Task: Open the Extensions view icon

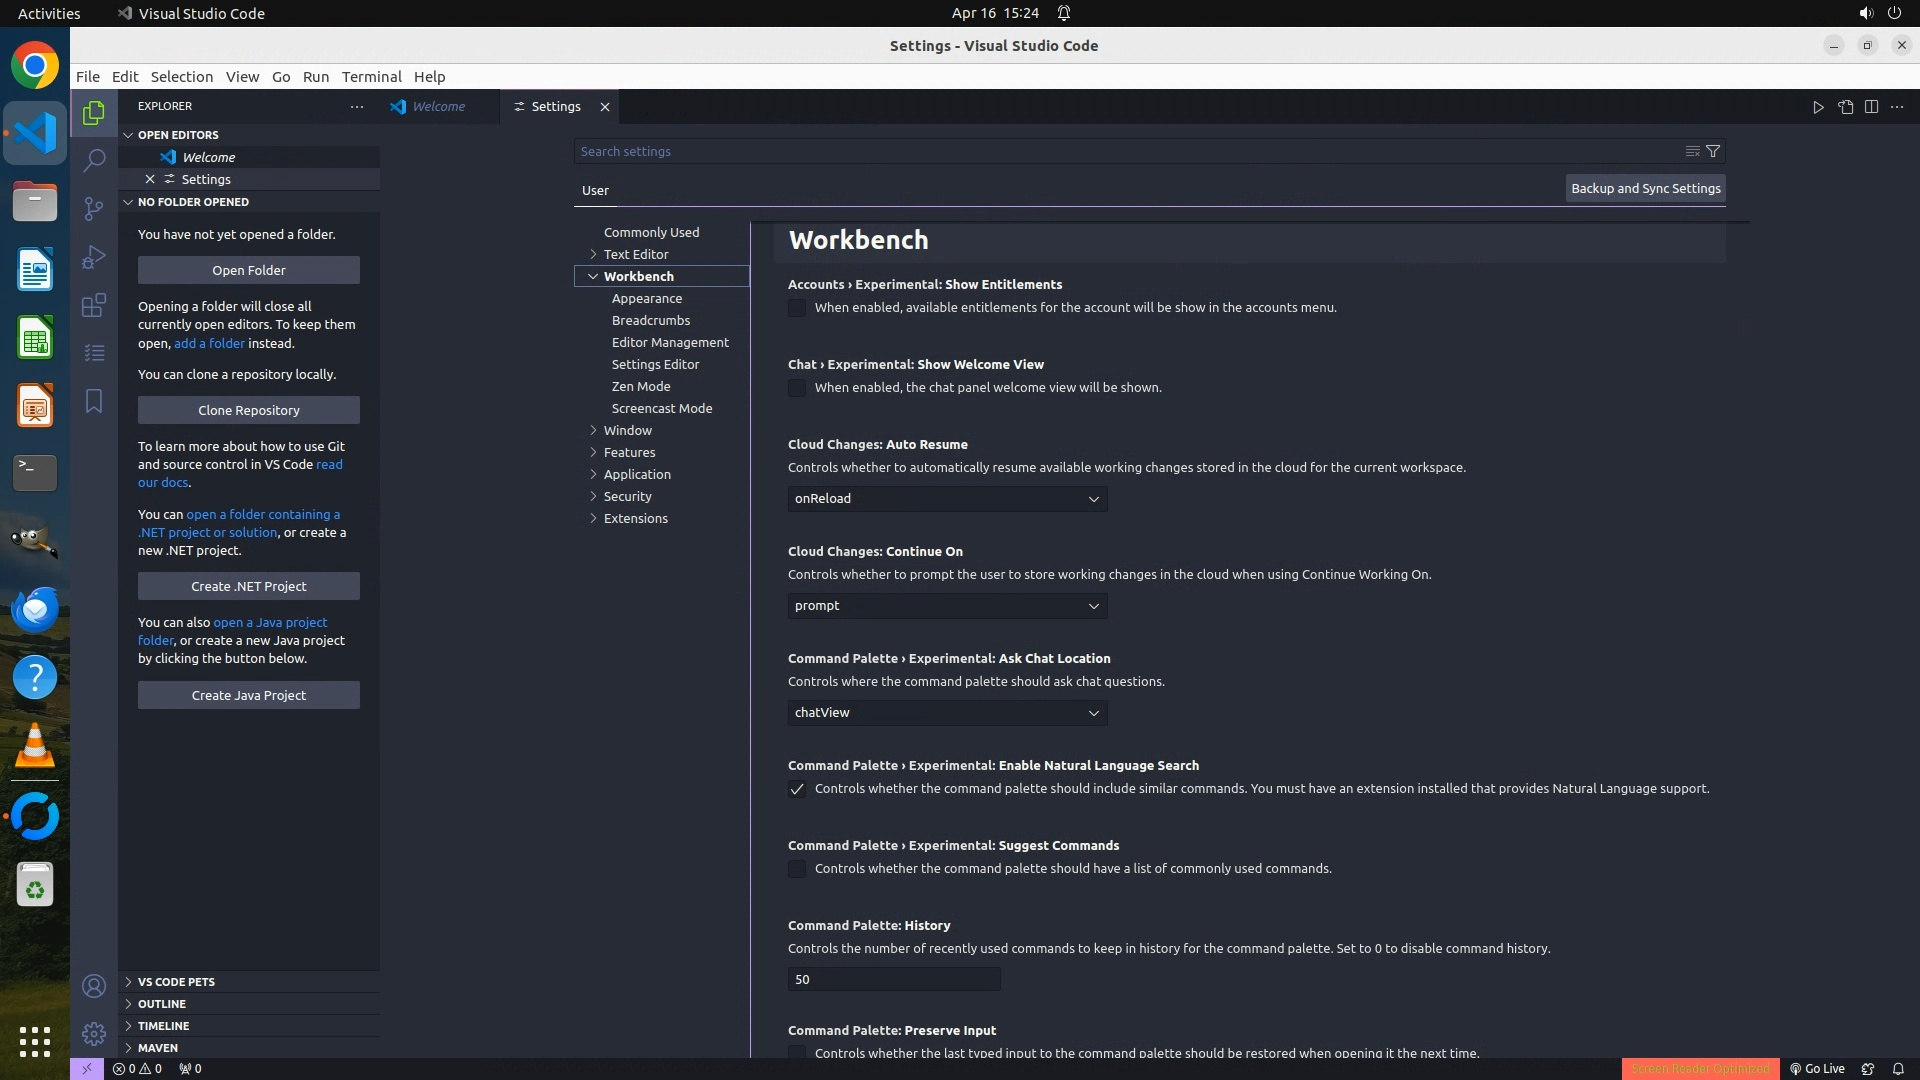Action: point(94,305)
